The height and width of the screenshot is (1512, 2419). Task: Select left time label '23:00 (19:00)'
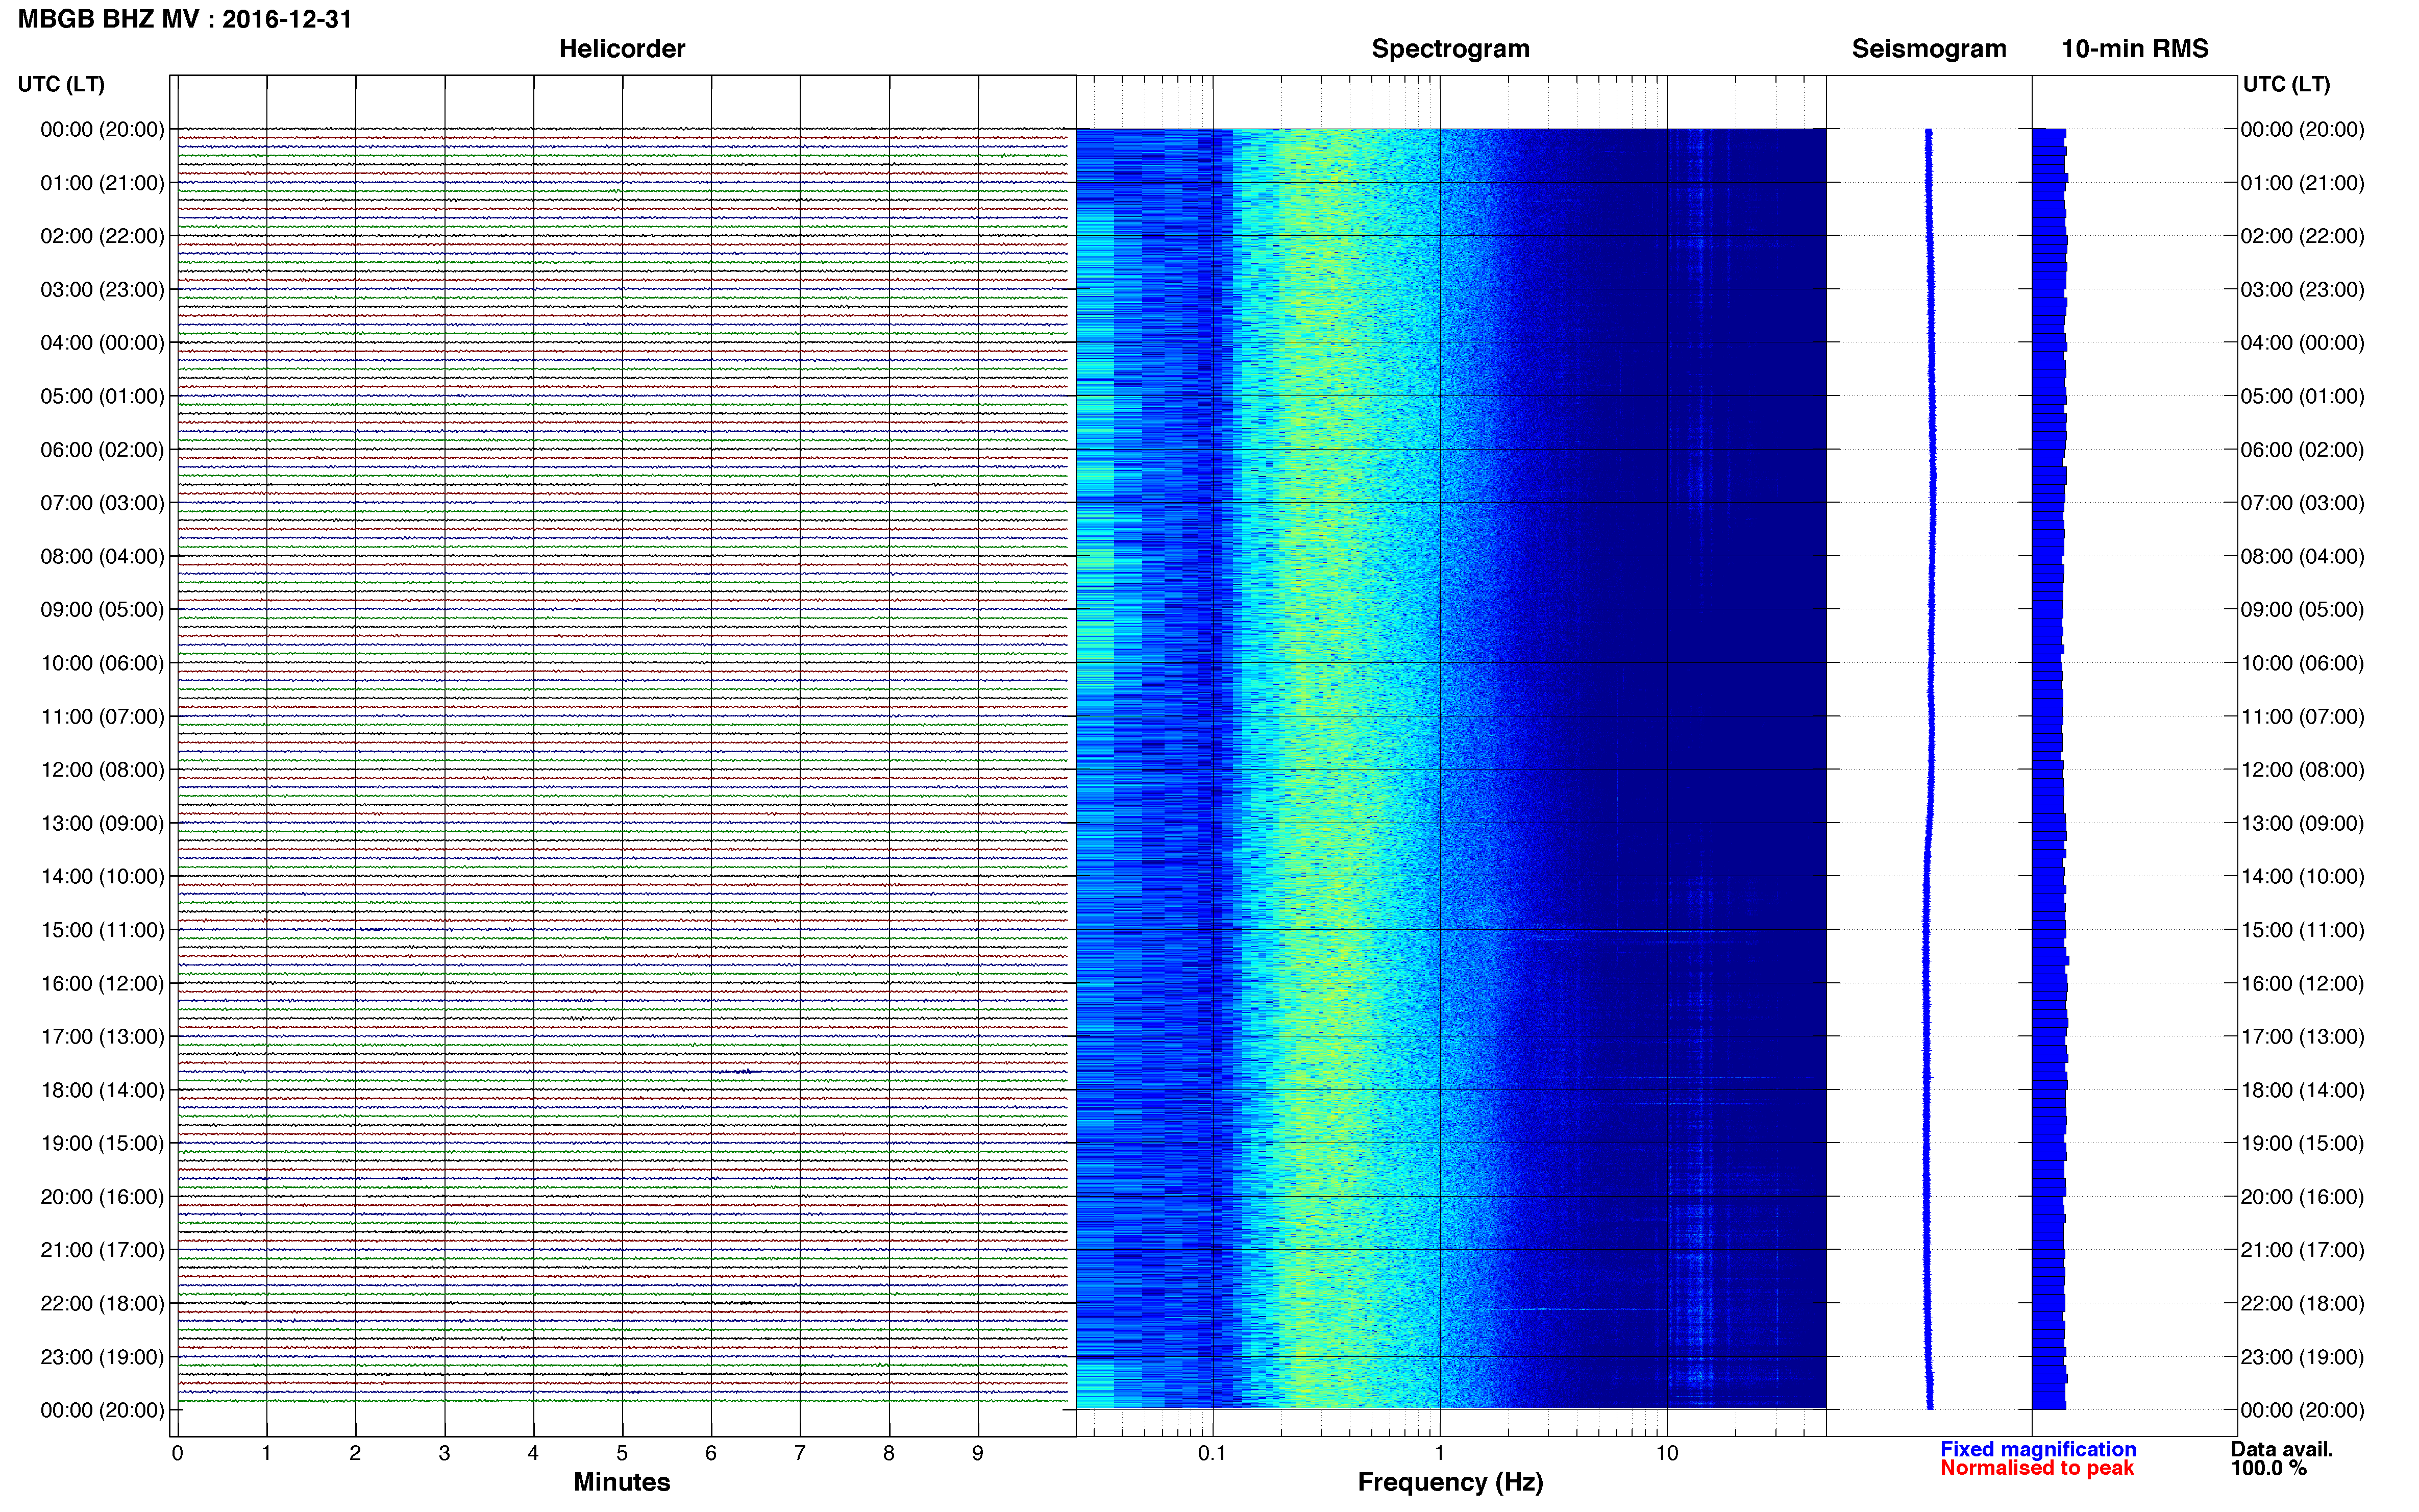[102, 1357]
